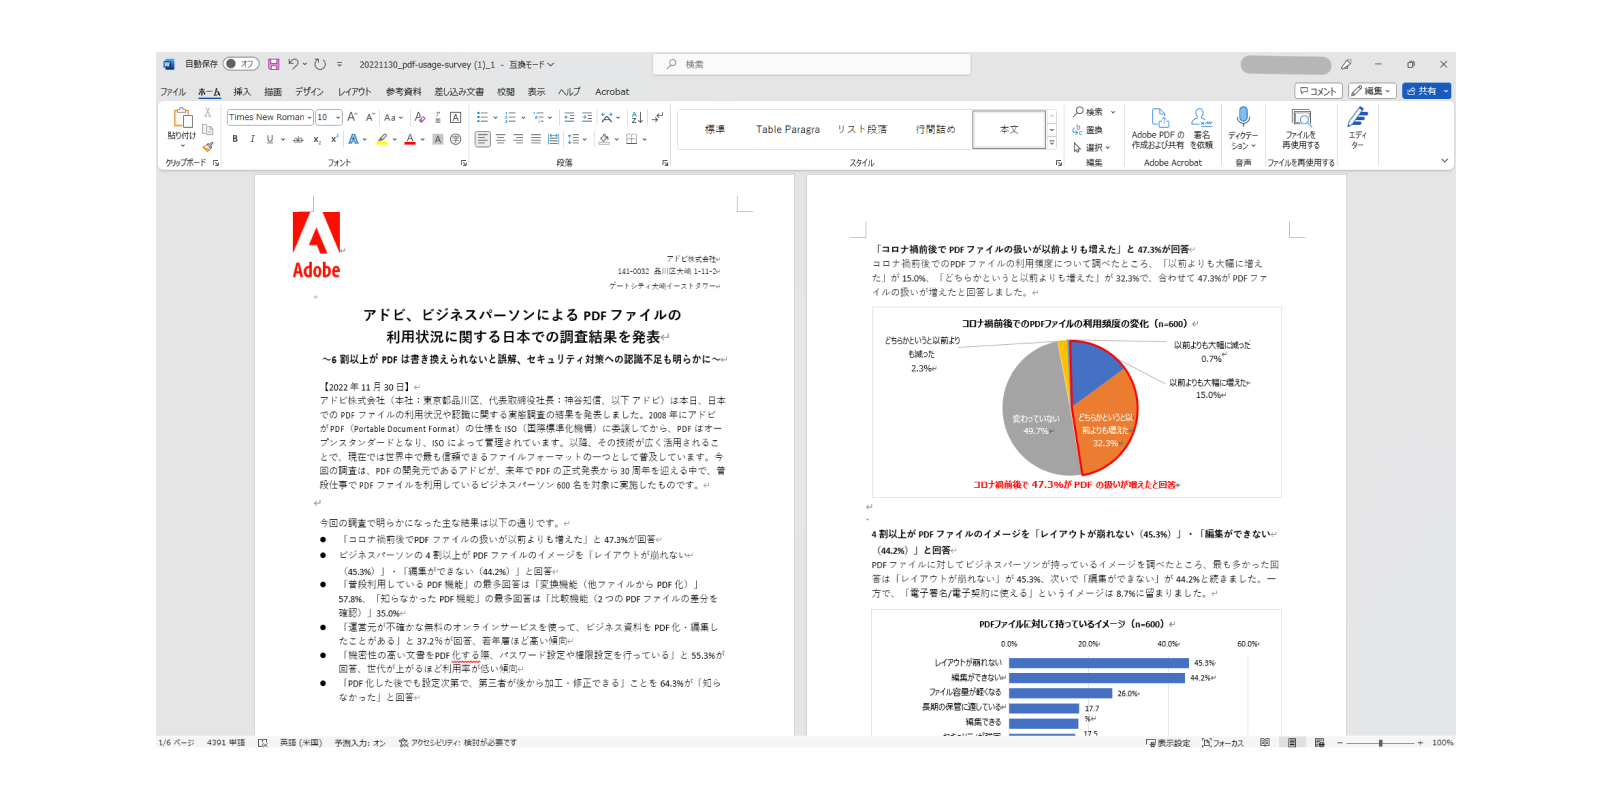Toggle left paragraph alignment

(x=482, y=139)
